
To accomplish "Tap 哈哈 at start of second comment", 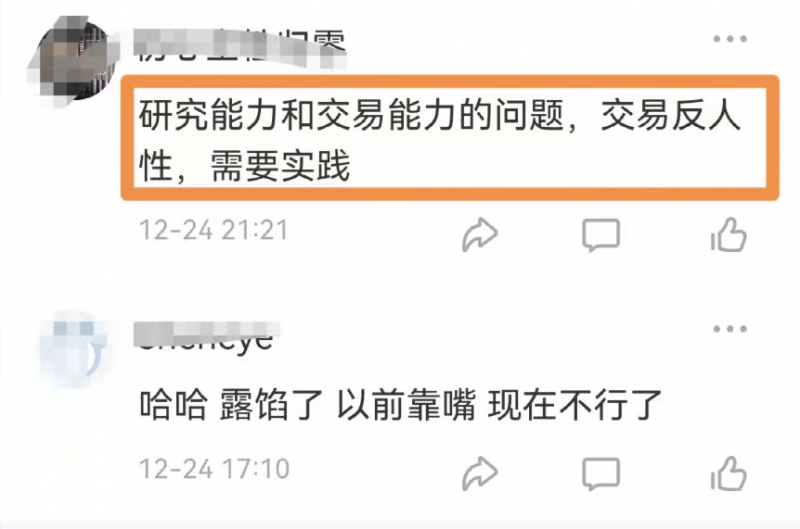I will point(173,405).
